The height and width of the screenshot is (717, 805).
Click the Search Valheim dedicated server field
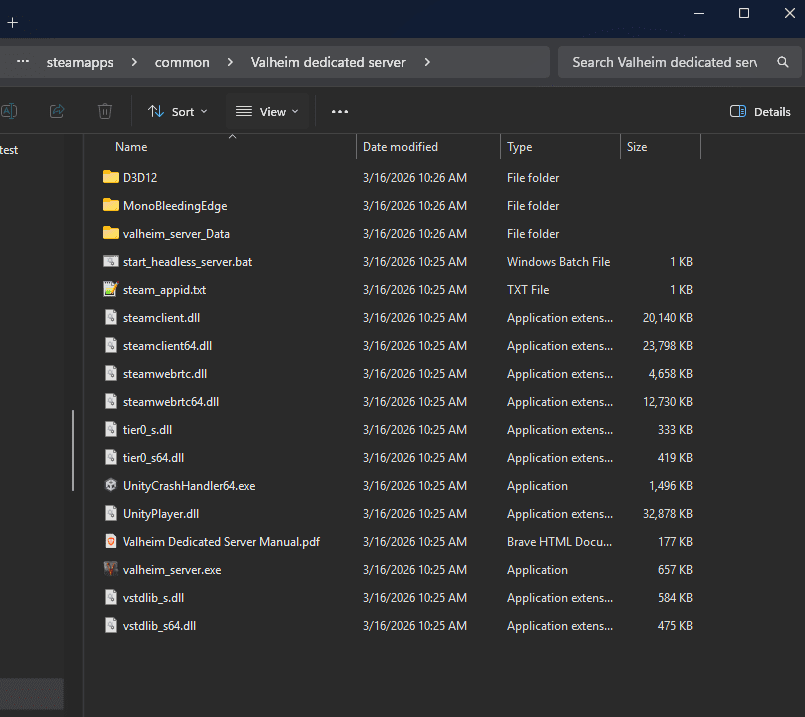point(664,62)
